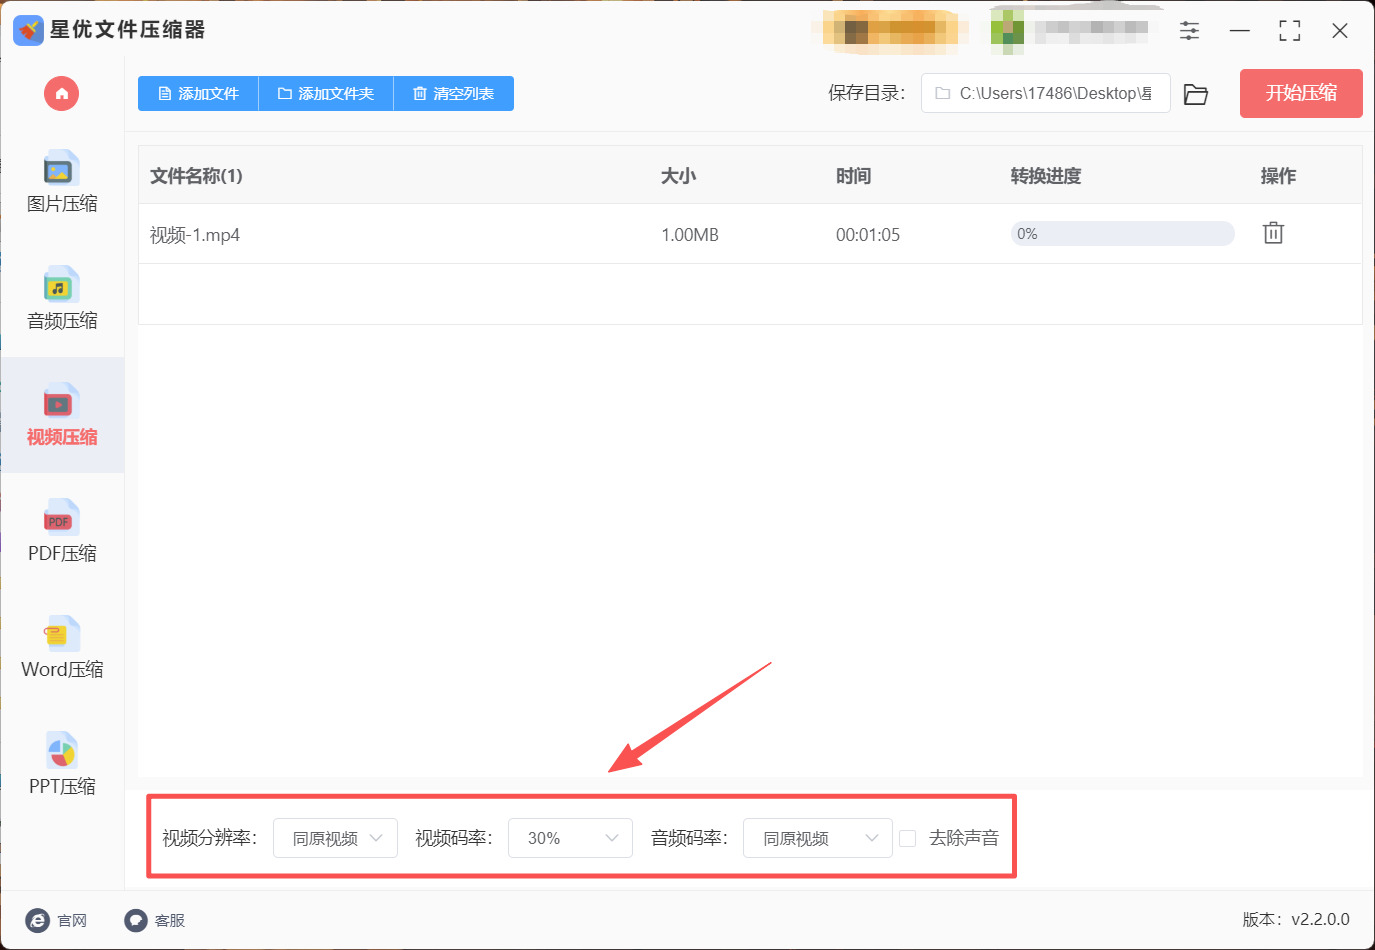Select 视频压缩 video compression module
This screenshot has height=950, width=1375.
click(62, 415)
